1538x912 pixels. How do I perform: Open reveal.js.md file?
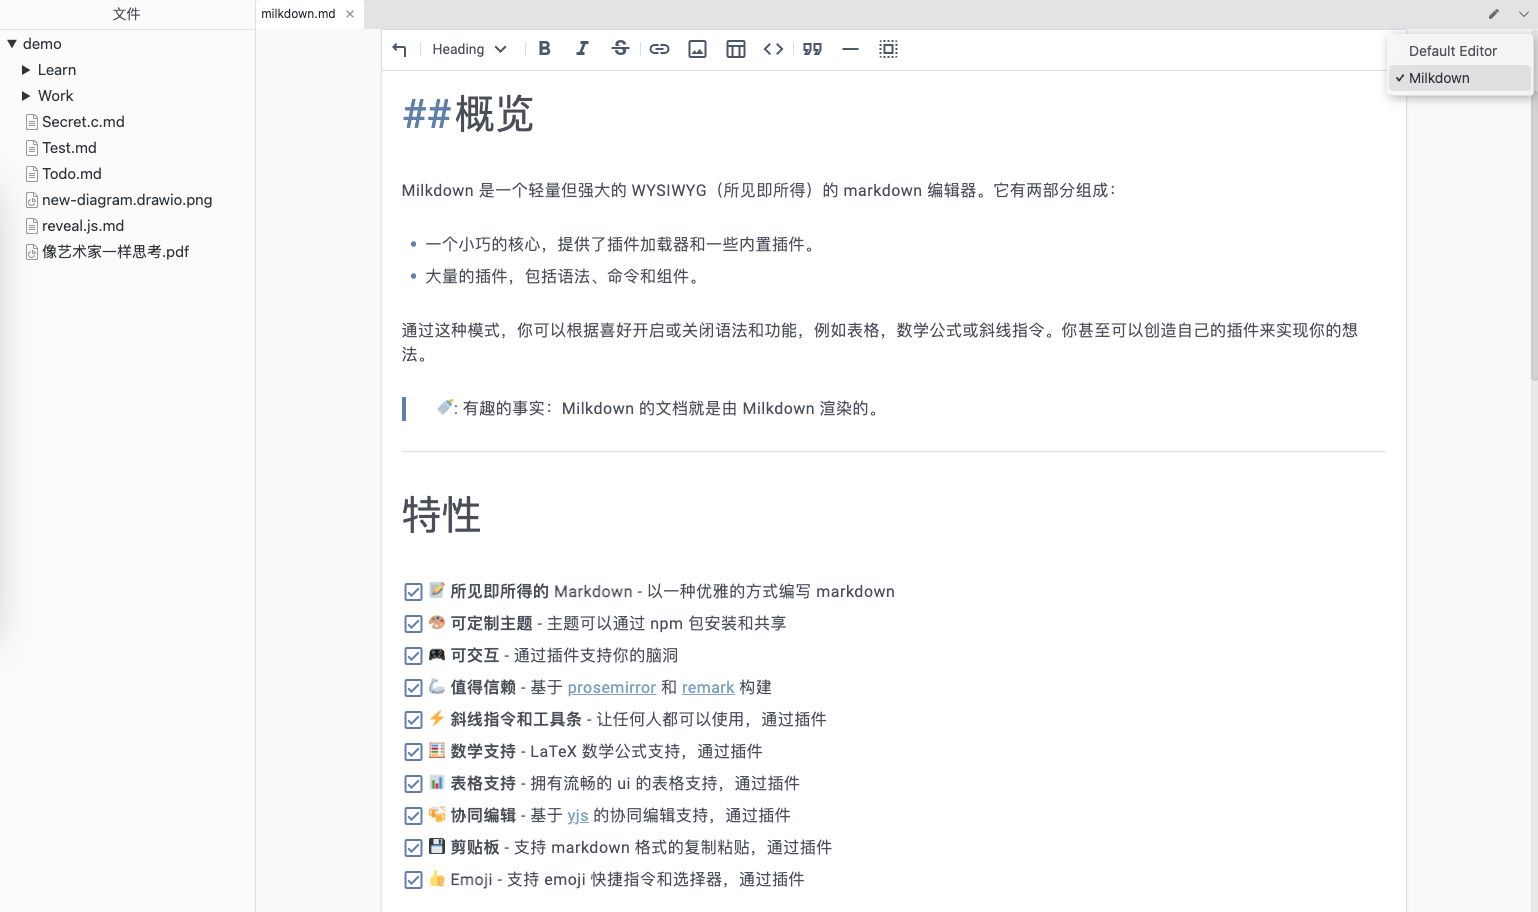(83, 226)
